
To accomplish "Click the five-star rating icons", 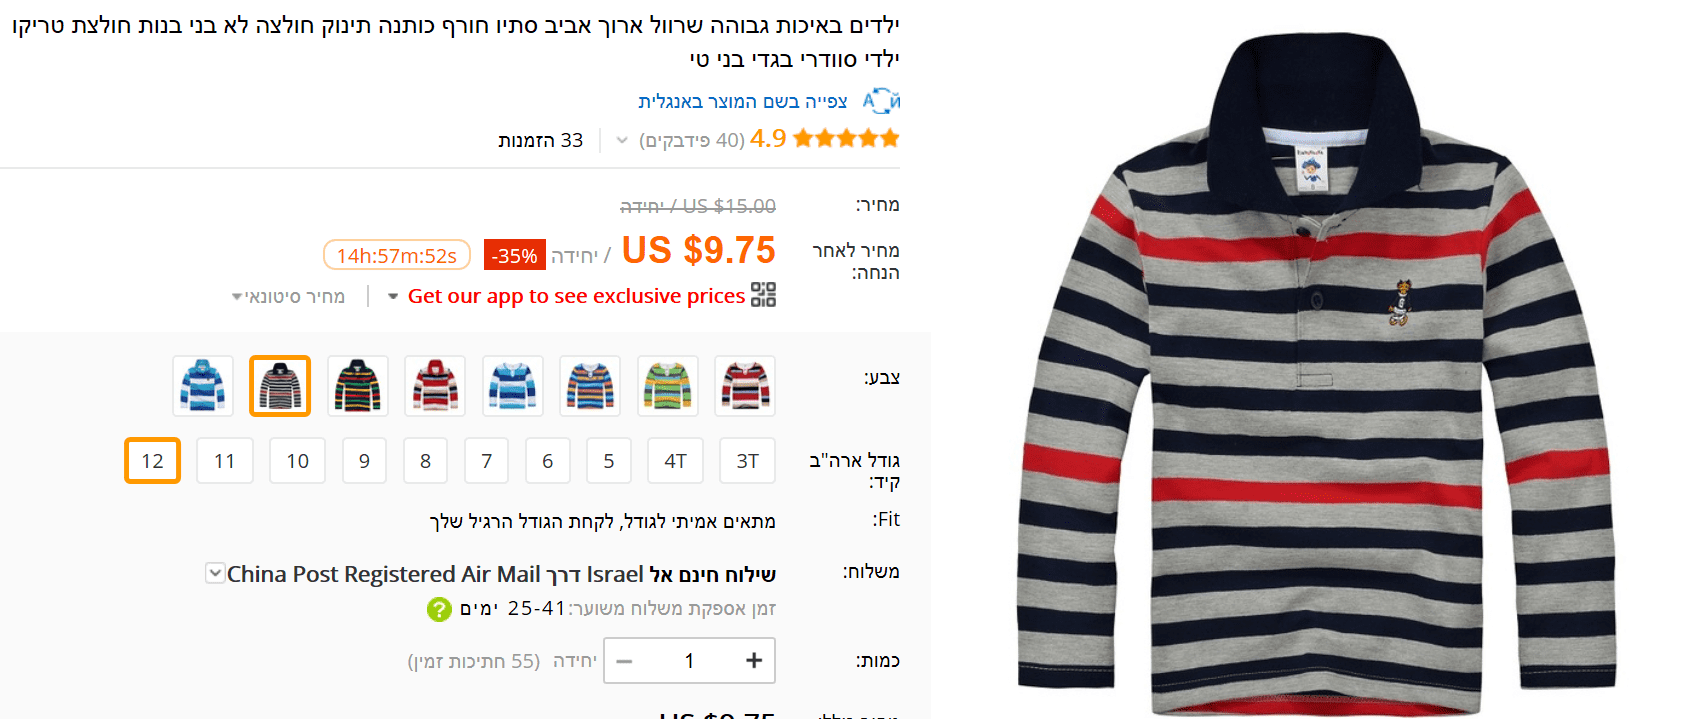I will point(846,138).
